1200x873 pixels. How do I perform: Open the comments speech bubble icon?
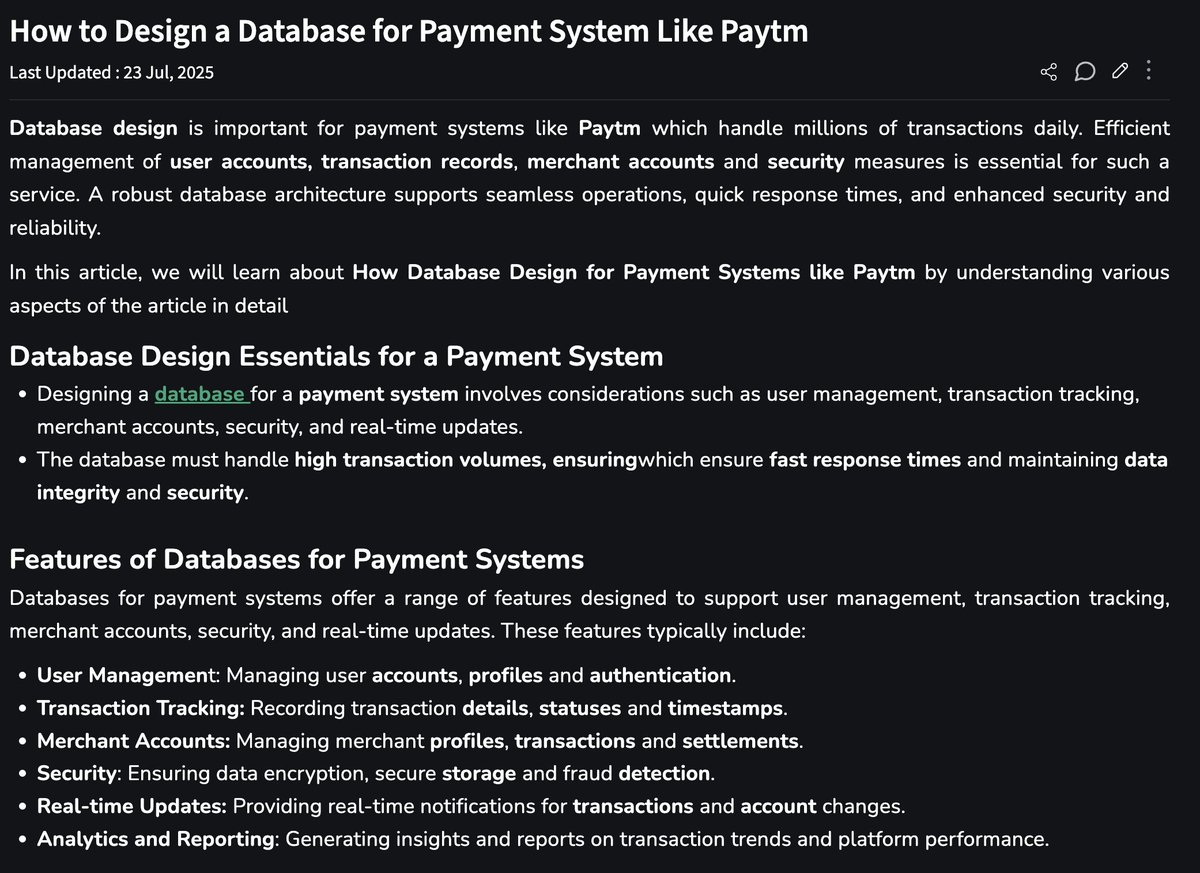[1085, 71]
